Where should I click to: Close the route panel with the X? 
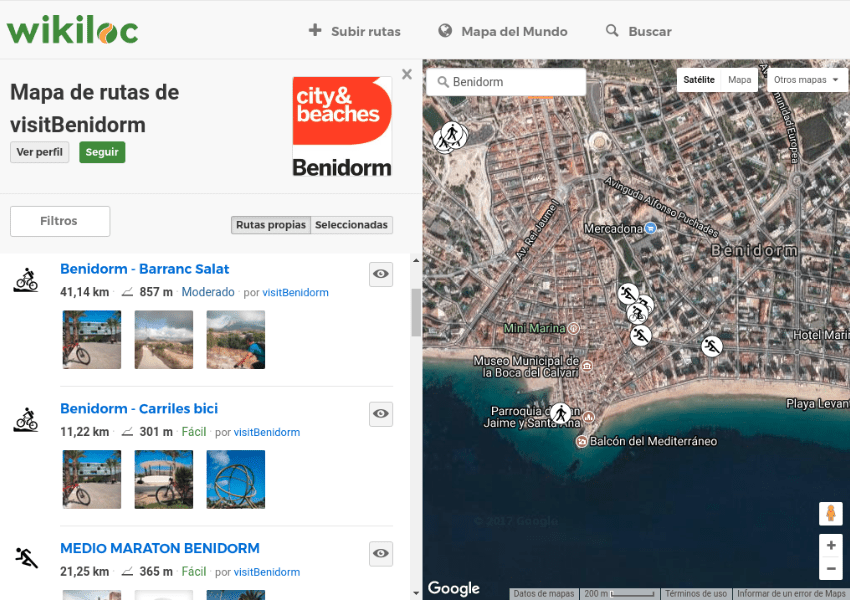[x=406, y=74]
